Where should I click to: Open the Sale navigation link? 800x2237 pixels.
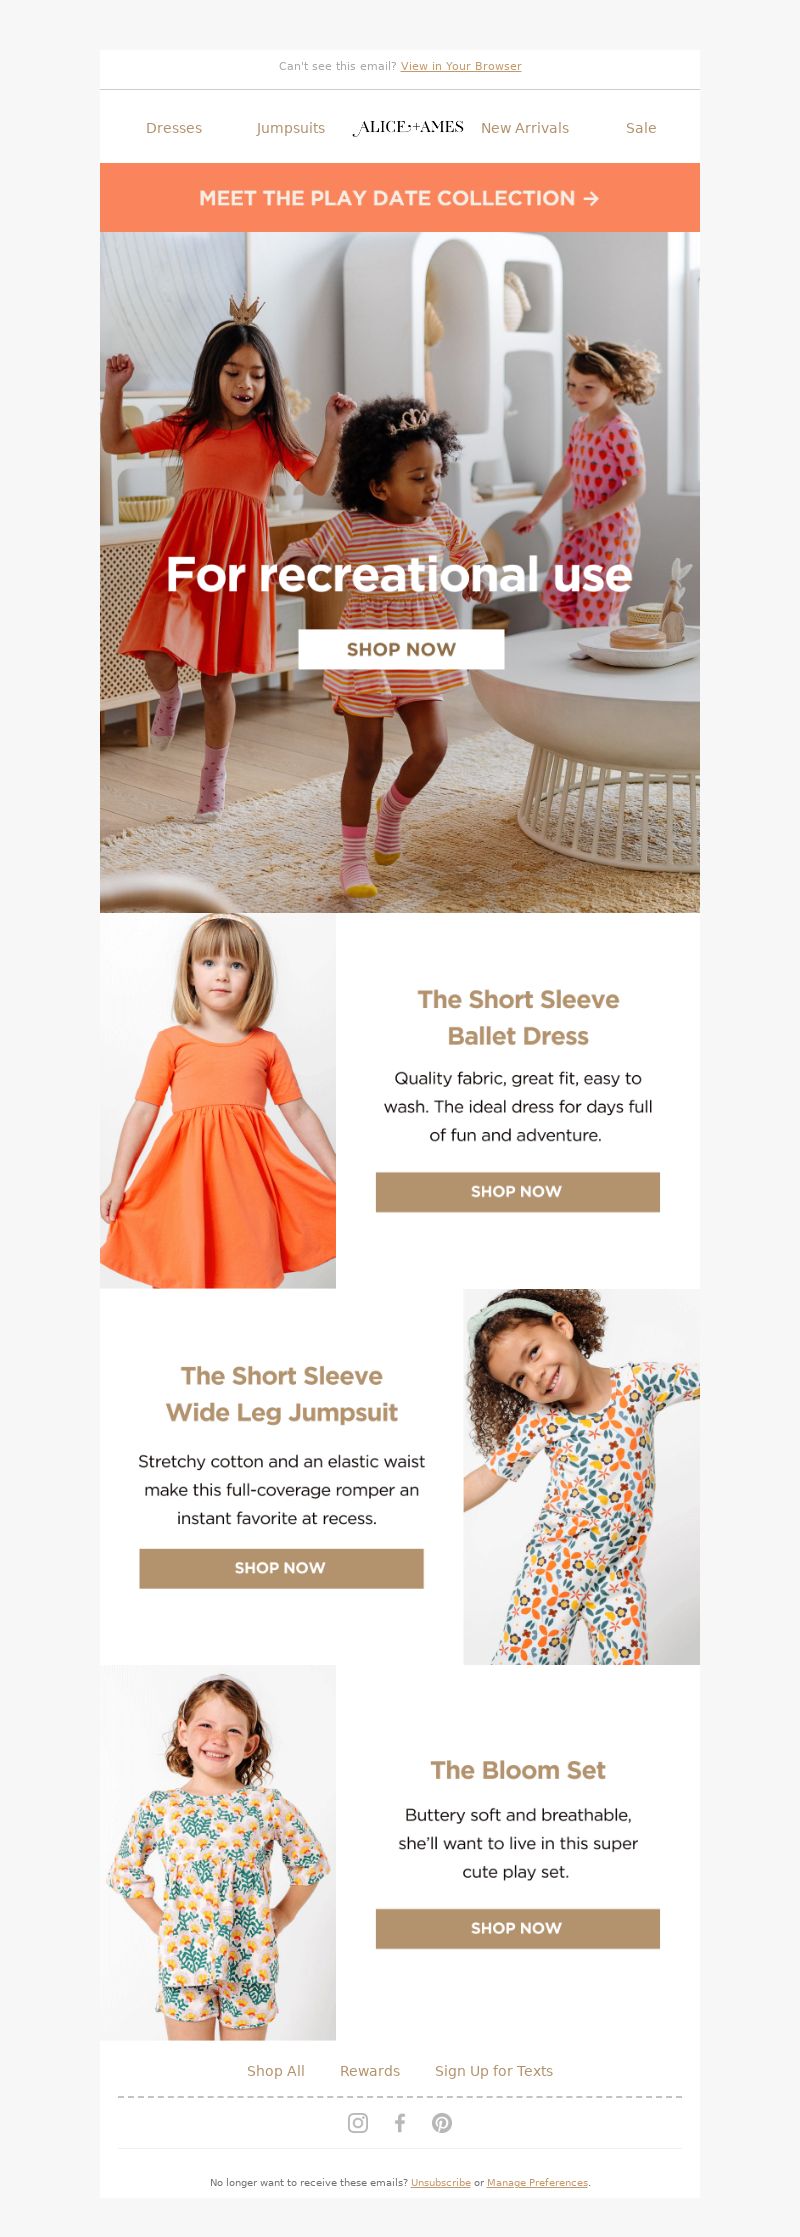tap(641, 128)
